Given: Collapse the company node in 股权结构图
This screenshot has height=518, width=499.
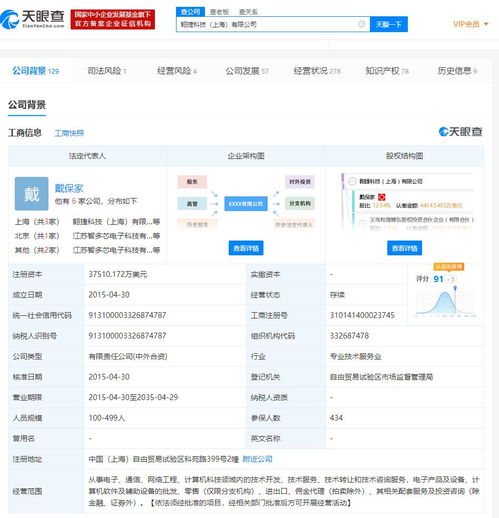Looking at the screenshot, I should (352, 181).
